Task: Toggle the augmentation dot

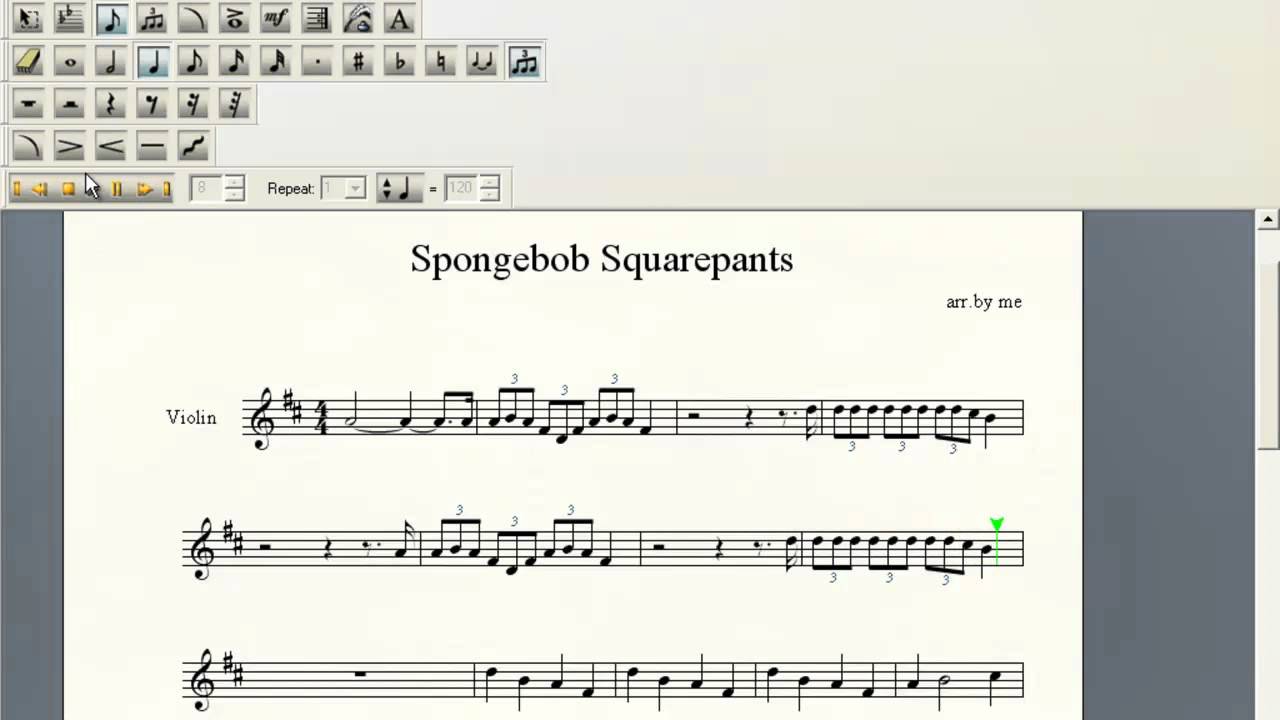Action: coord(316,62)
